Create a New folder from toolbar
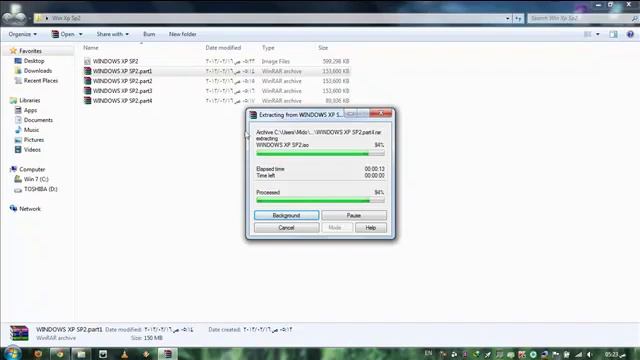 point(182,34)
